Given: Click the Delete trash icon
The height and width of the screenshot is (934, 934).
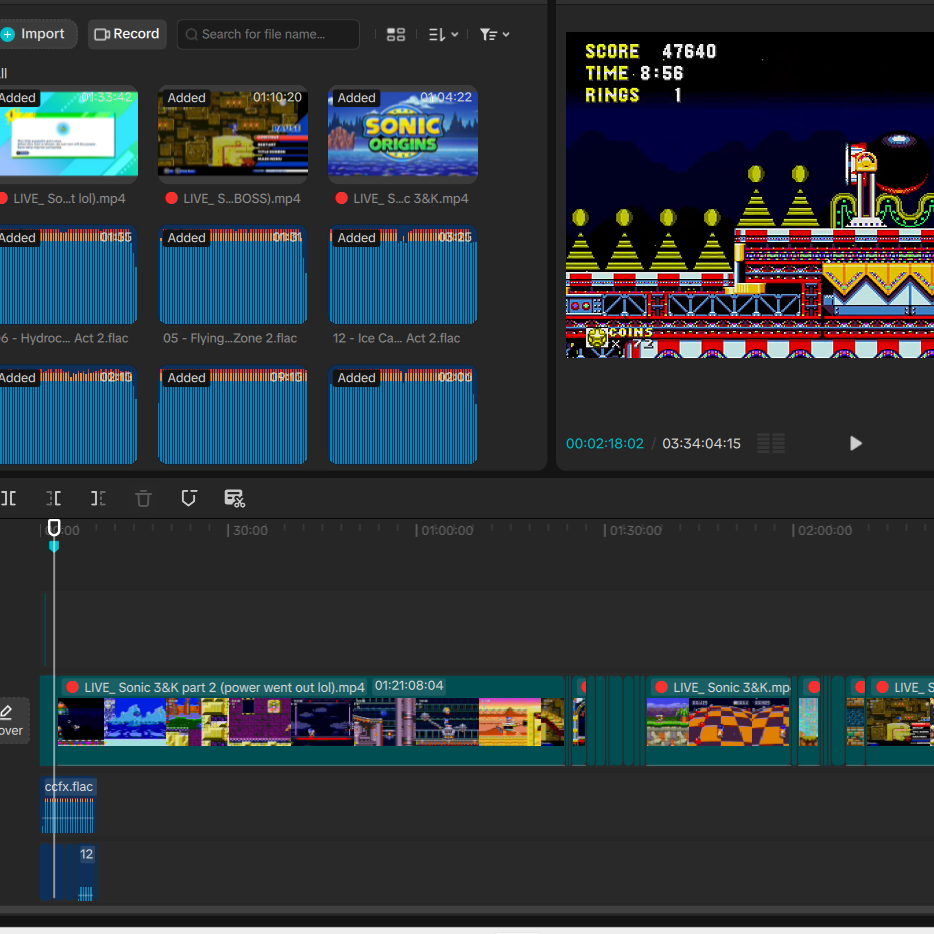Looking at the screenshot, I should (144, 498).
